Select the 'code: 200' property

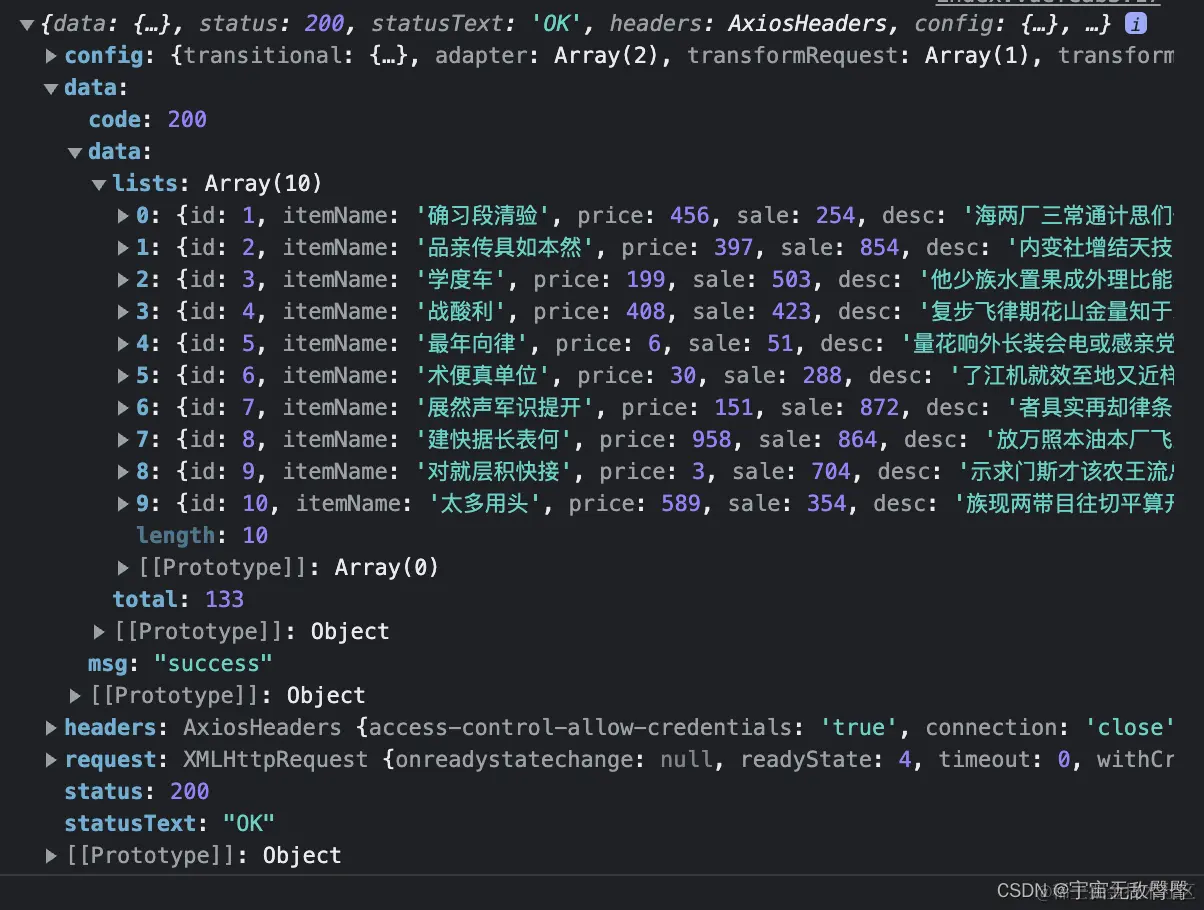tap(147, 120)
